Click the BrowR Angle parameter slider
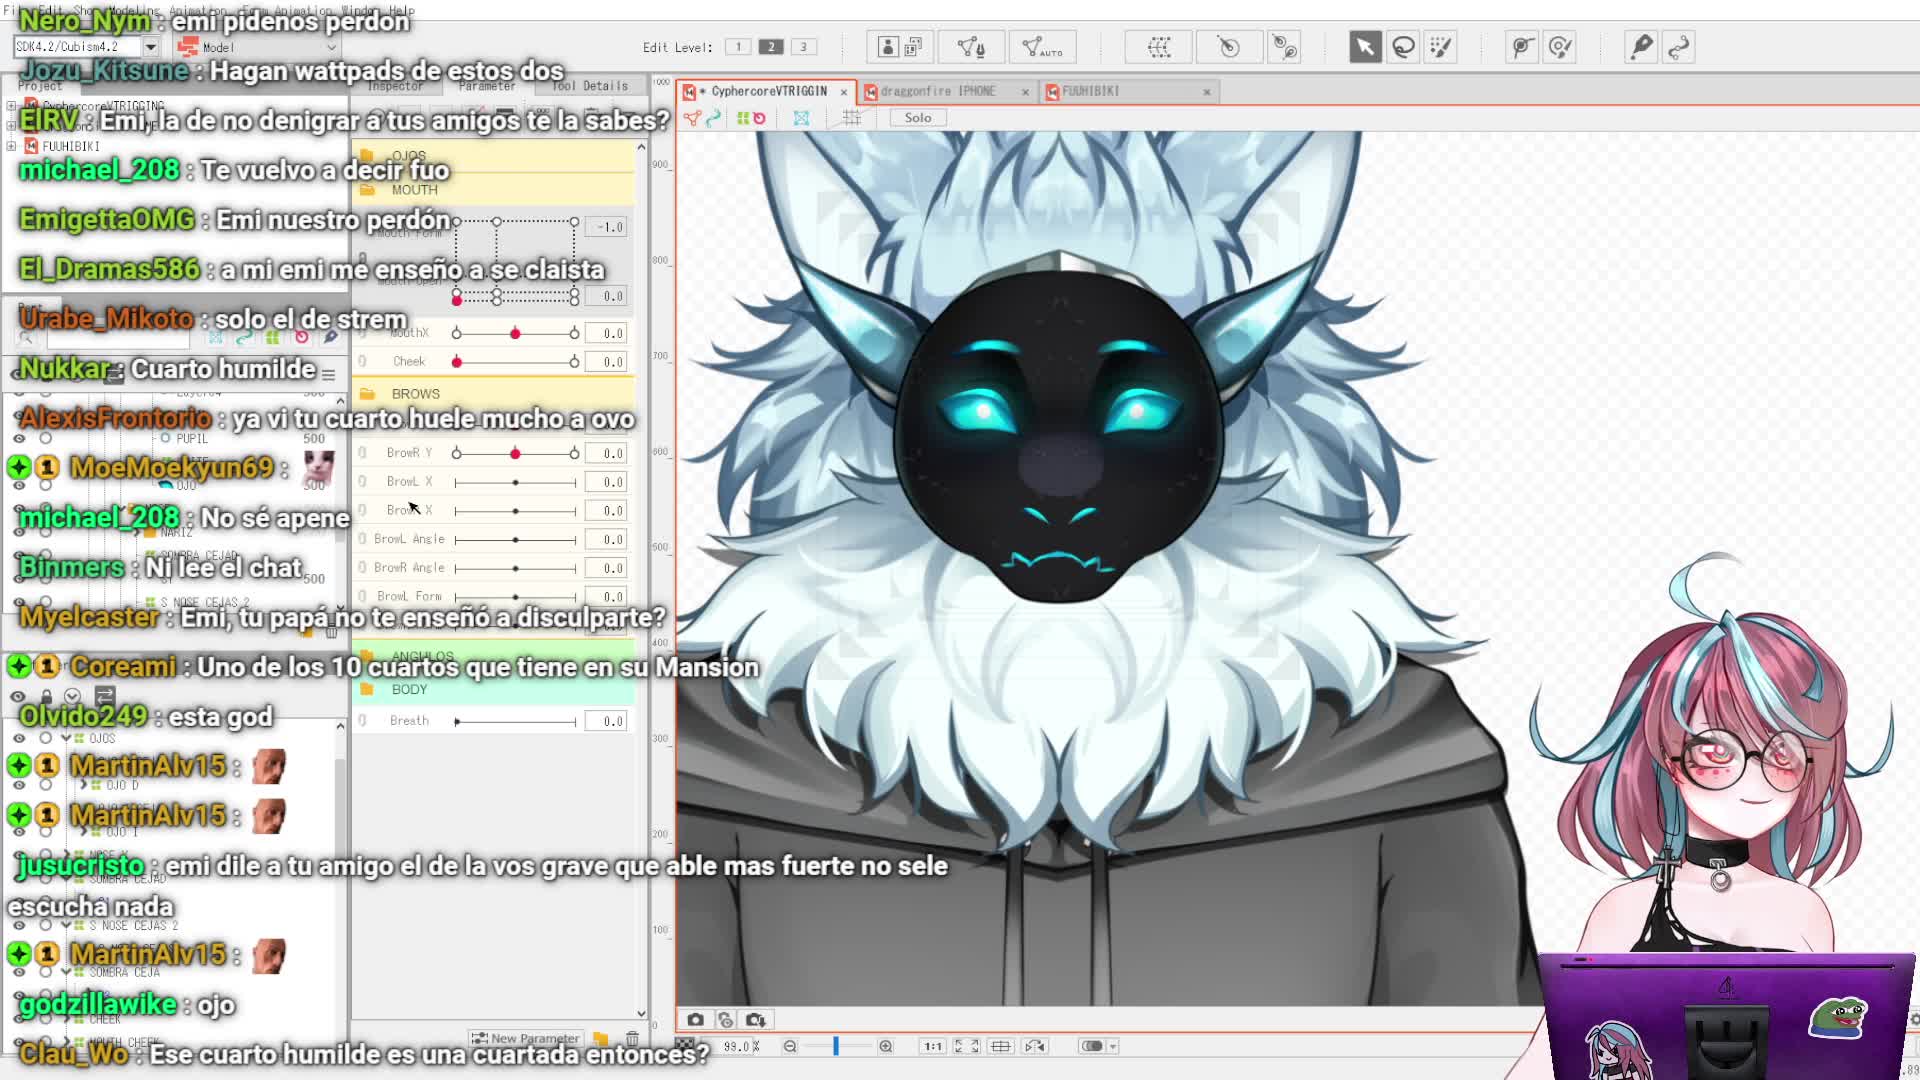Image resolution: width=1920 pixels, height=1080 pixels. click(x=515, y=568)
